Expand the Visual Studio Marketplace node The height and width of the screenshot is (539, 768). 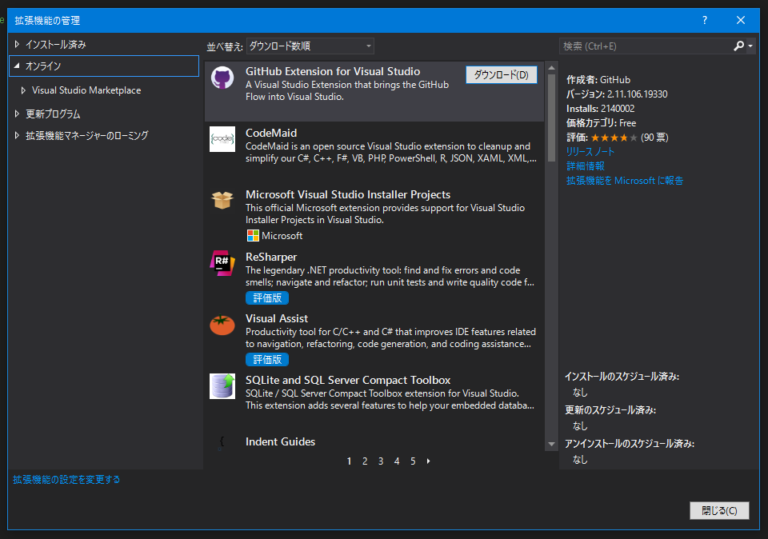(24, 90)
